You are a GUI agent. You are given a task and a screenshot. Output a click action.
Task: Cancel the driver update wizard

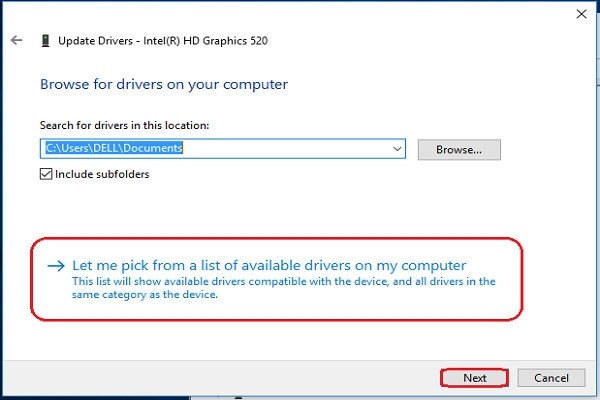pos(551,378)
